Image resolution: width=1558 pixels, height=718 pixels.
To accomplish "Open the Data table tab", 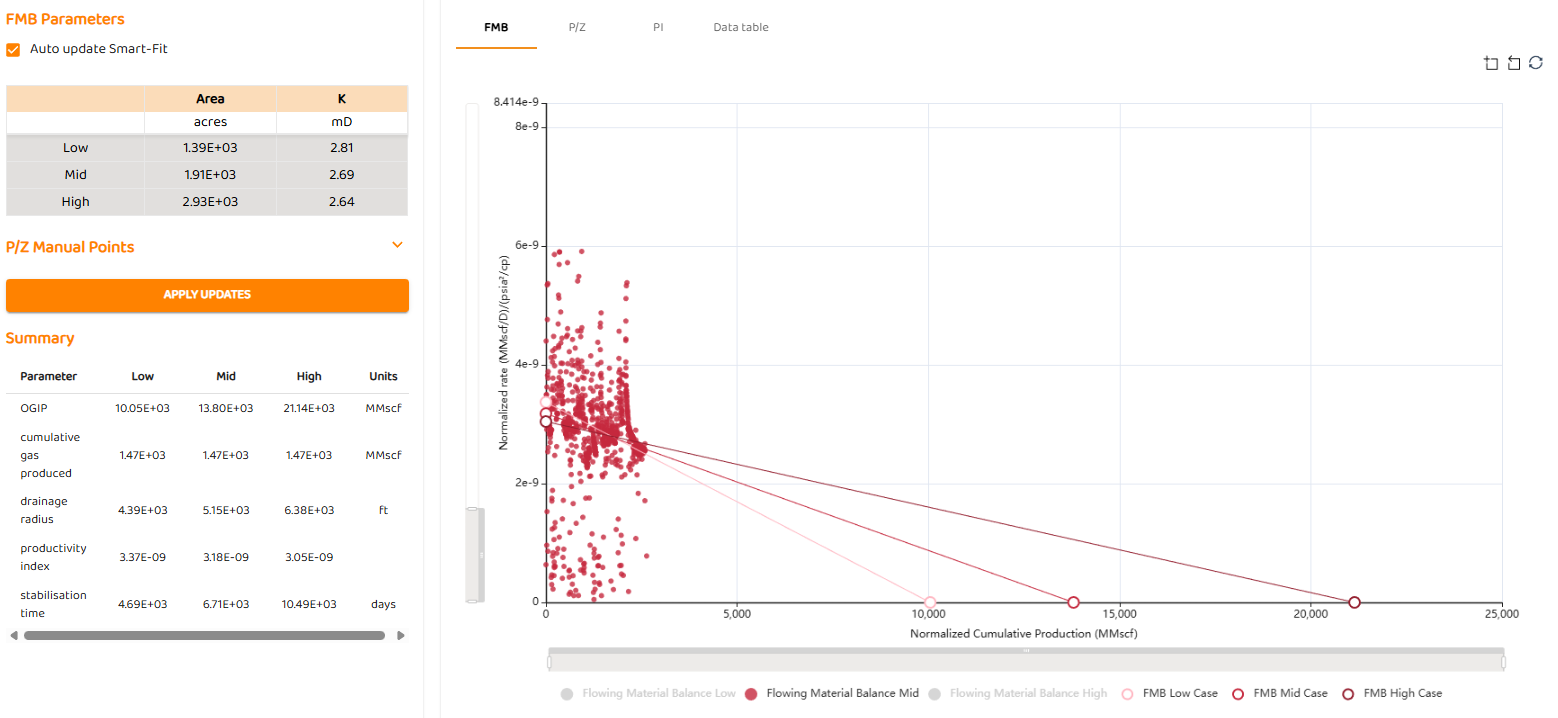I will coord(741,27).
